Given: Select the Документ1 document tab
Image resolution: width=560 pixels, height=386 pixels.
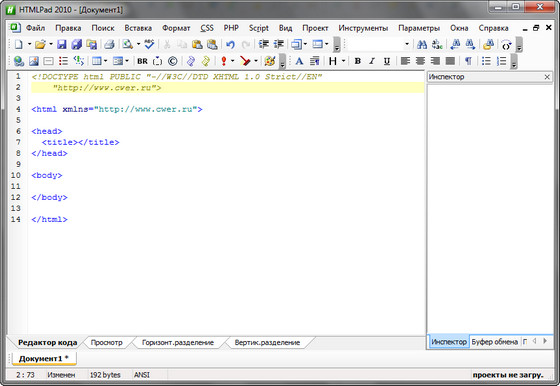Looking at the screenshot, I should pyautogui.click(x=44, y=359).
